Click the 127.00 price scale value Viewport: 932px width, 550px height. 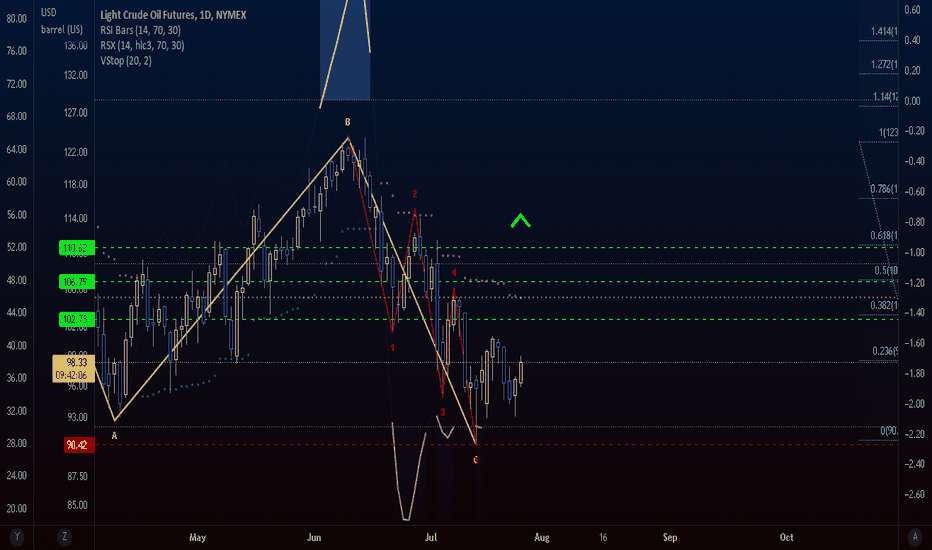coord(75,112)
